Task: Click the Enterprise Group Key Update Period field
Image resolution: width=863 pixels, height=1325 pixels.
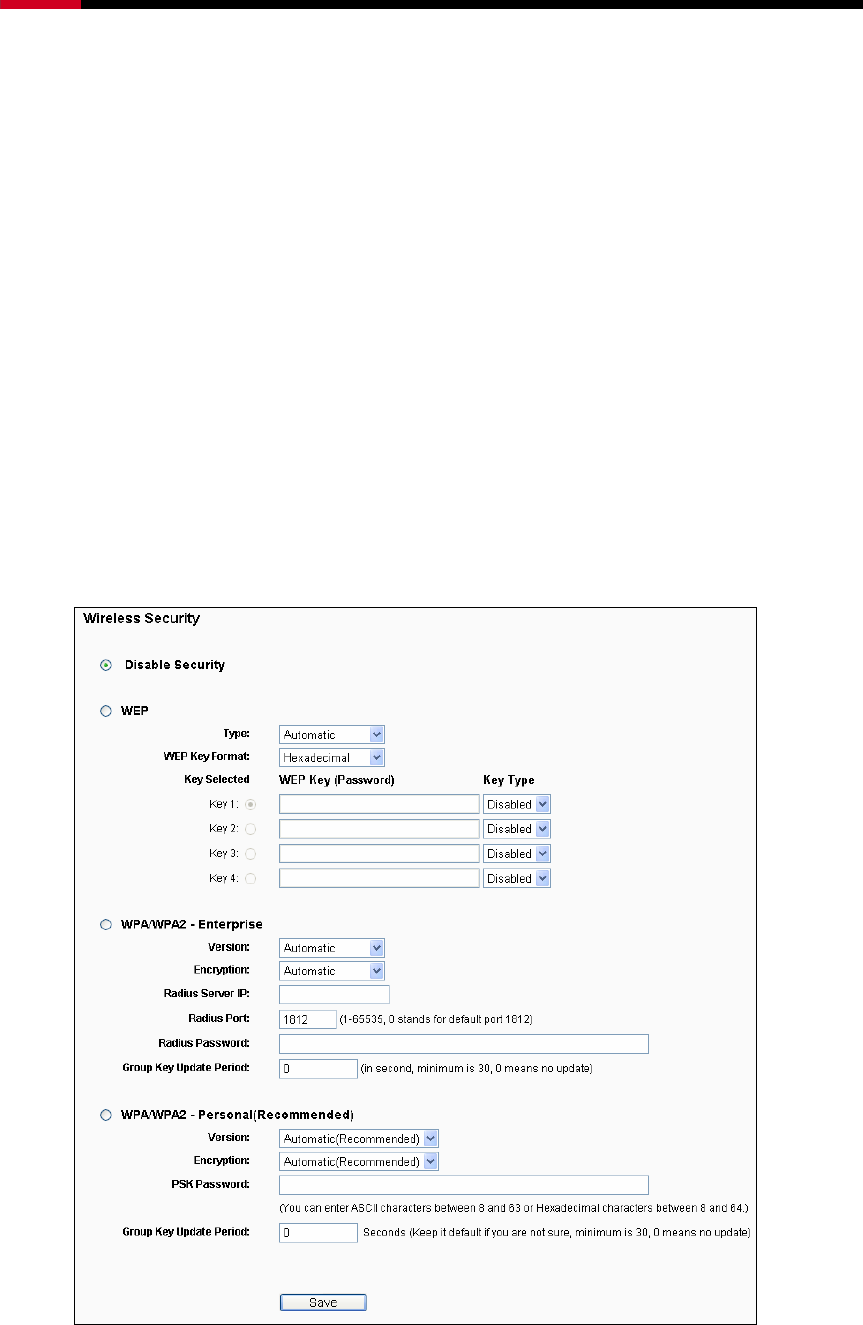Action: pos(318,1069)
